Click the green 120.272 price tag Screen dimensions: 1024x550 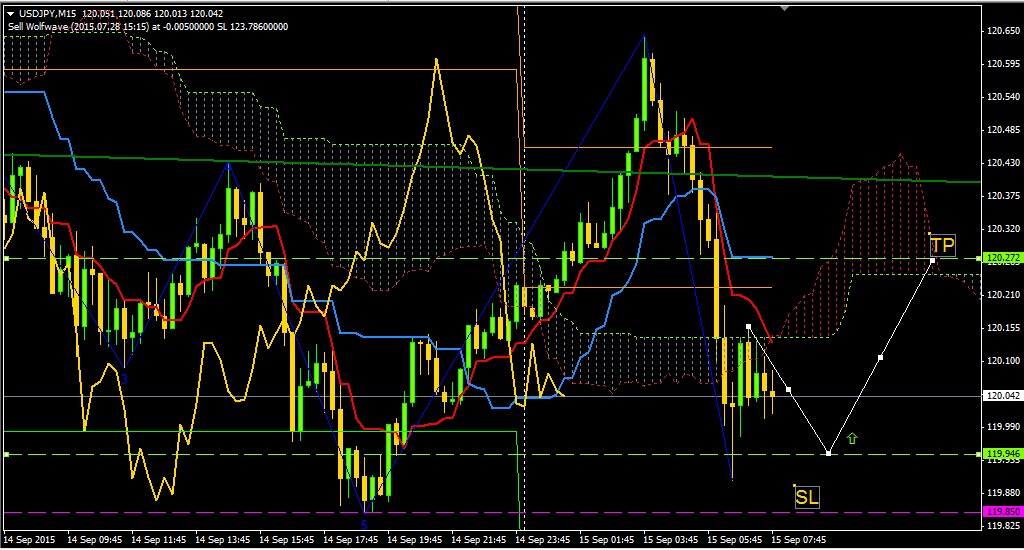click(1002, 258)
